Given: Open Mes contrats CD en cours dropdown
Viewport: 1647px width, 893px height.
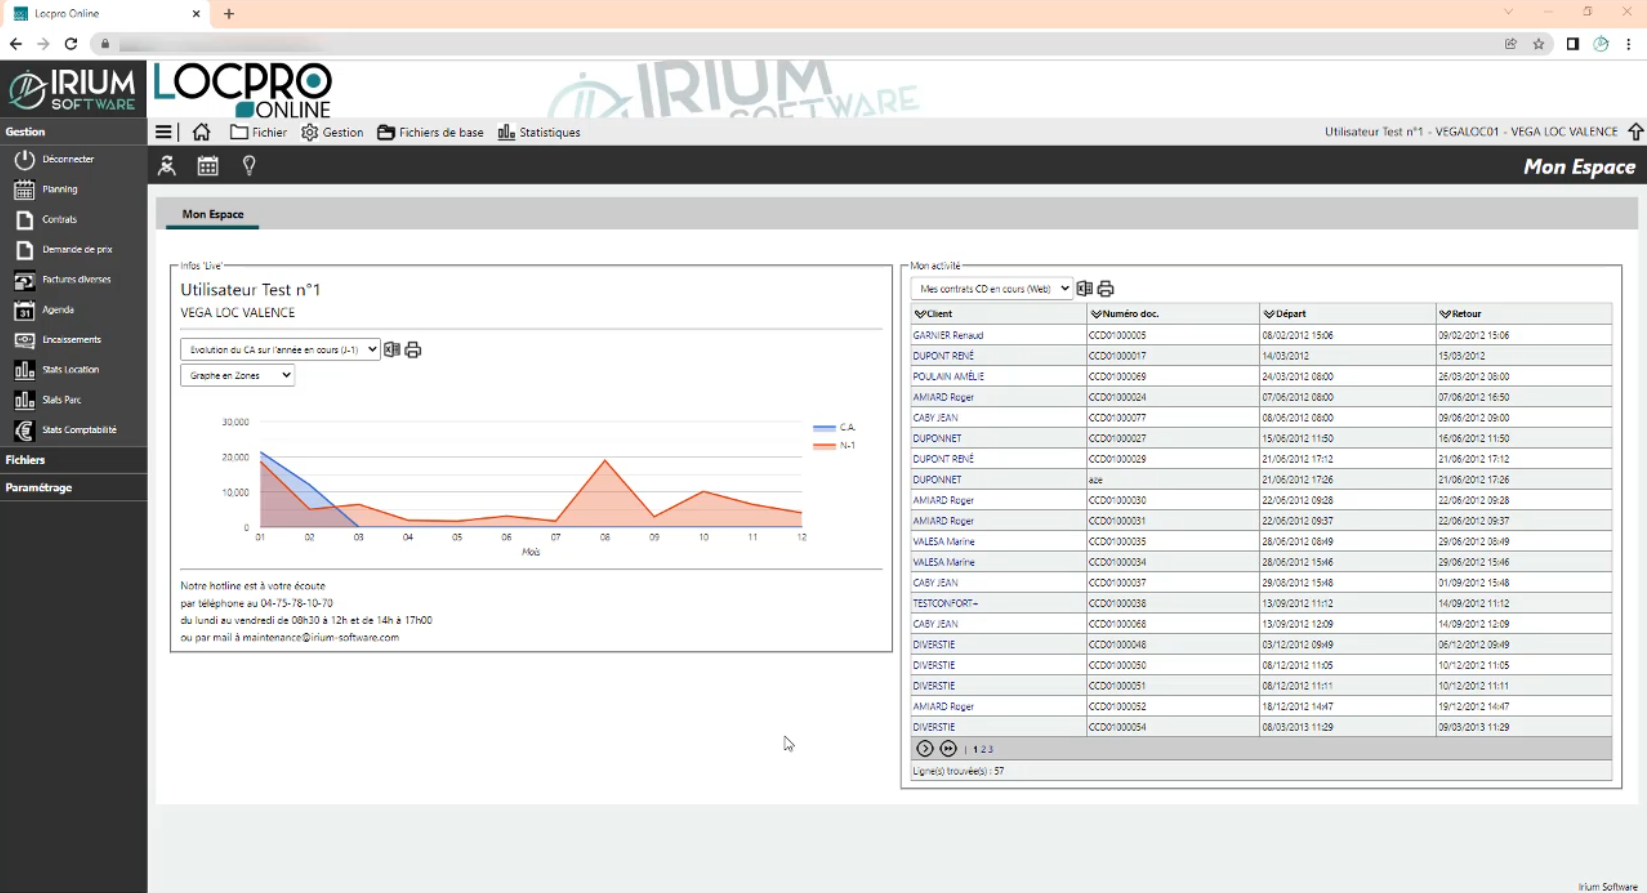Looking at the screenshot, I should 991,288.
